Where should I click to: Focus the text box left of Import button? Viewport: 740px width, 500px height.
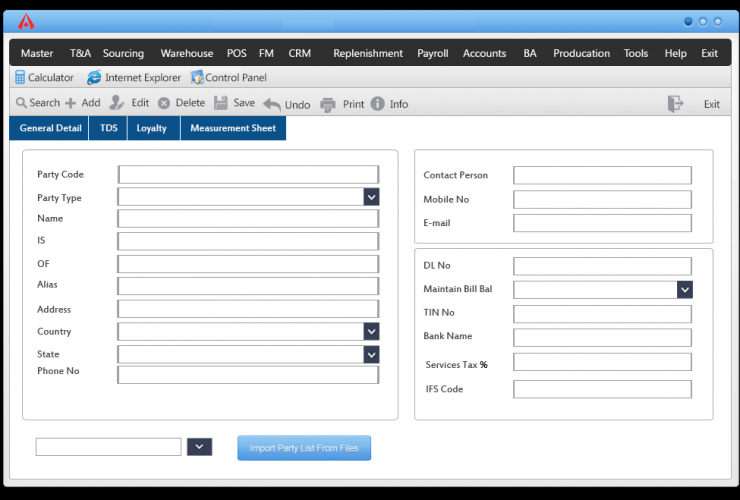coord(109,447)
